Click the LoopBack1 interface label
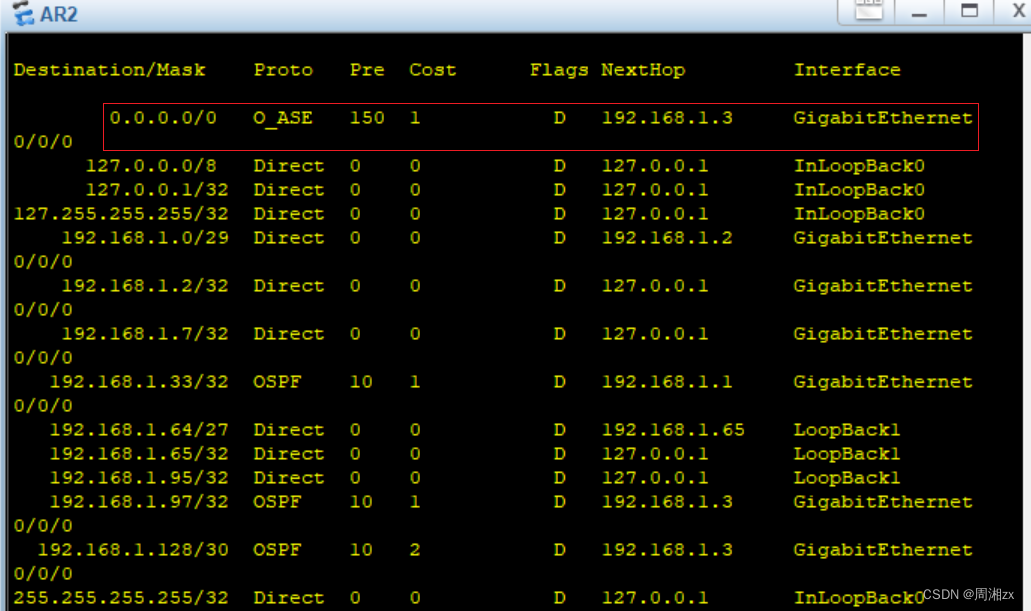The image size is (1031, 611). point(847,429)
